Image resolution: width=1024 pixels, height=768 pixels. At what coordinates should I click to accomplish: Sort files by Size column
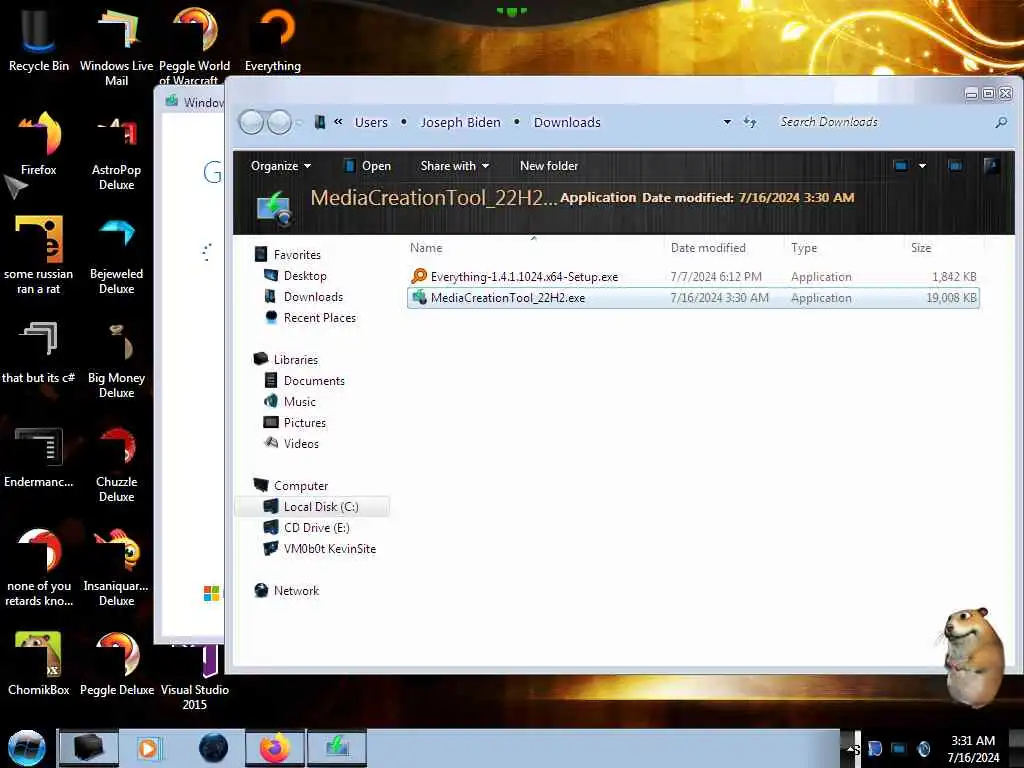coord(943,248)
